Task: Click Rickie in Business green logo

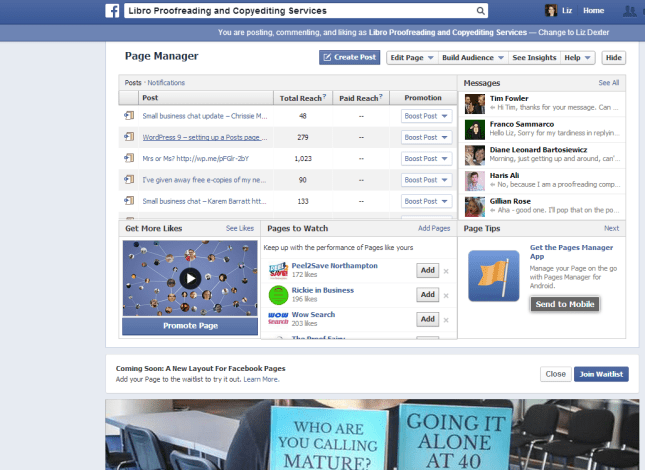Action: point(278,295)
